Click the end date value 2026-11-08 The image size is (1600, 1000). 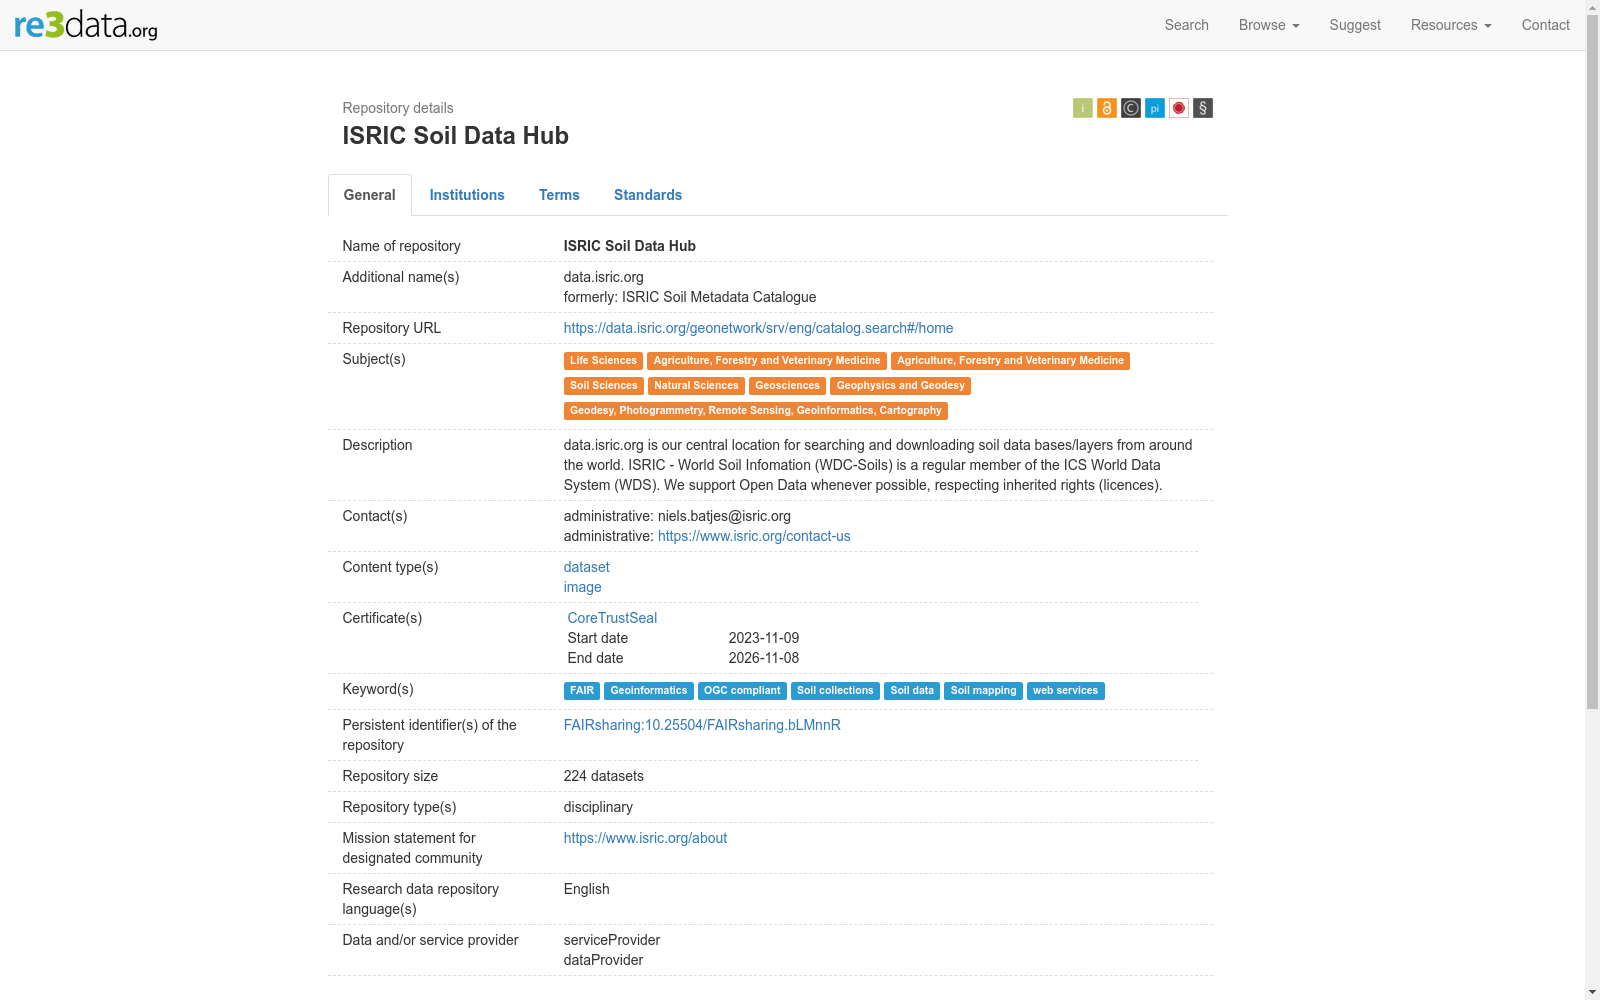coord(764,658)
